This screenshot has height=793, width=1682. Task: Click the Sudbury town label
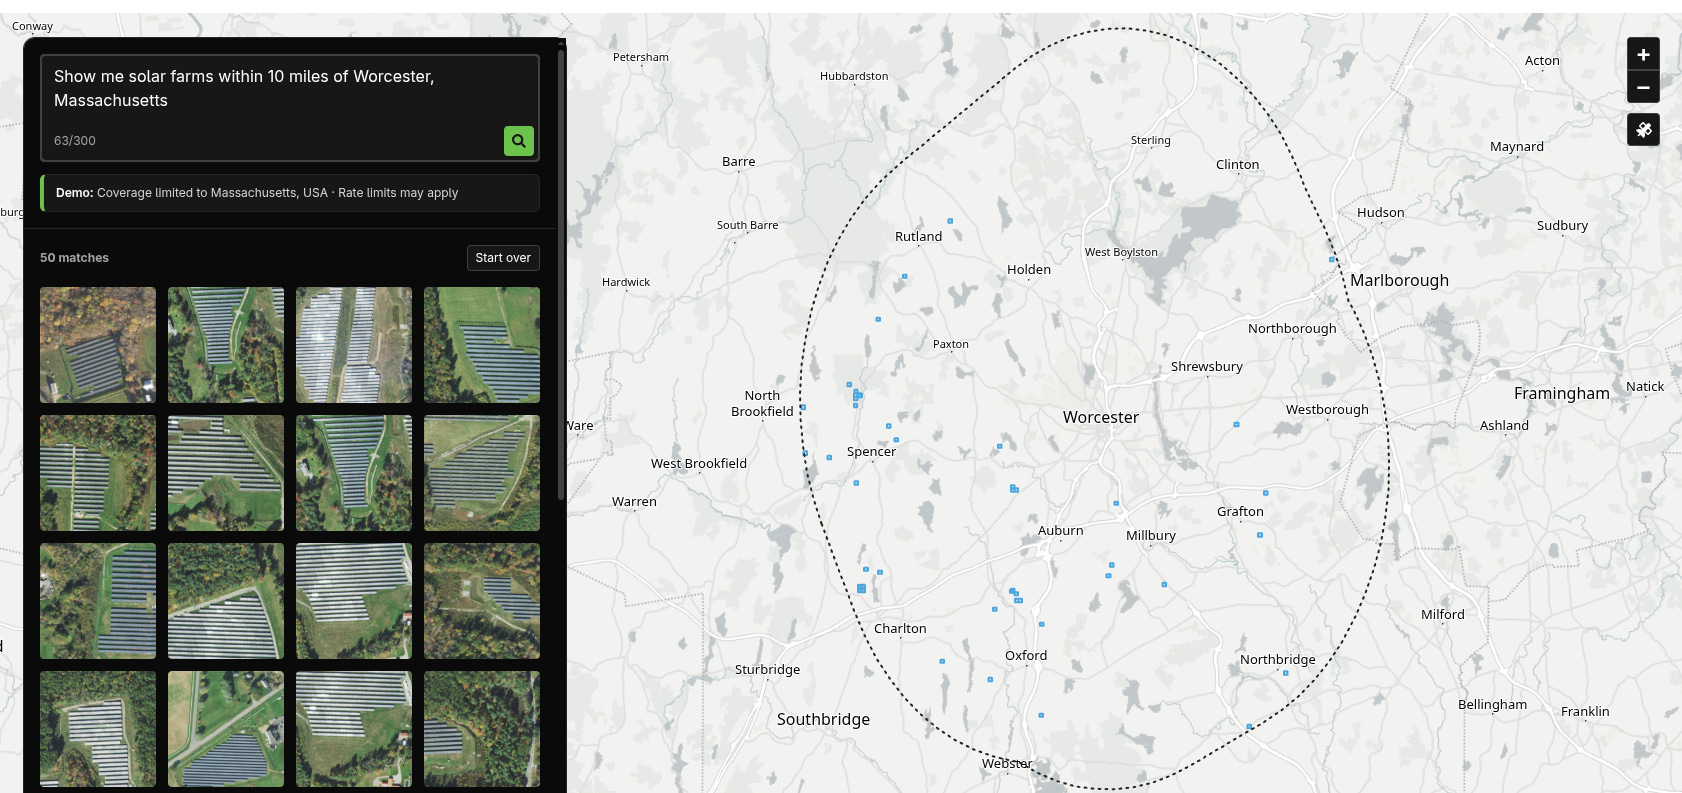coord(1562,225)
